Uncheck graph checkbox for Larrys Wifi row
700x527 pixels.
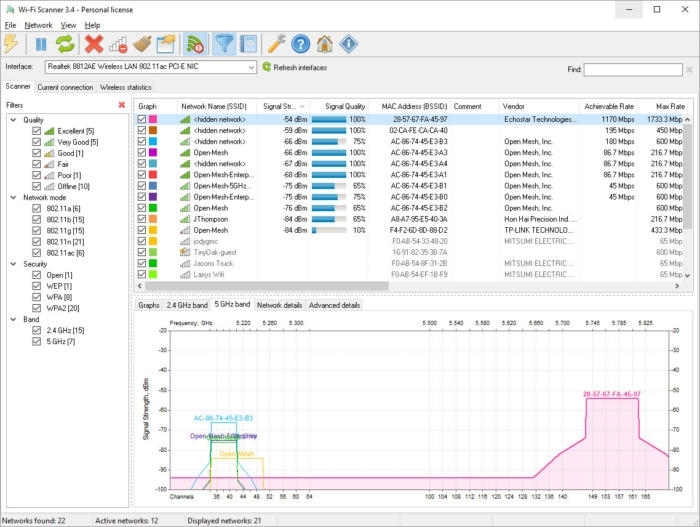[142, 274]
